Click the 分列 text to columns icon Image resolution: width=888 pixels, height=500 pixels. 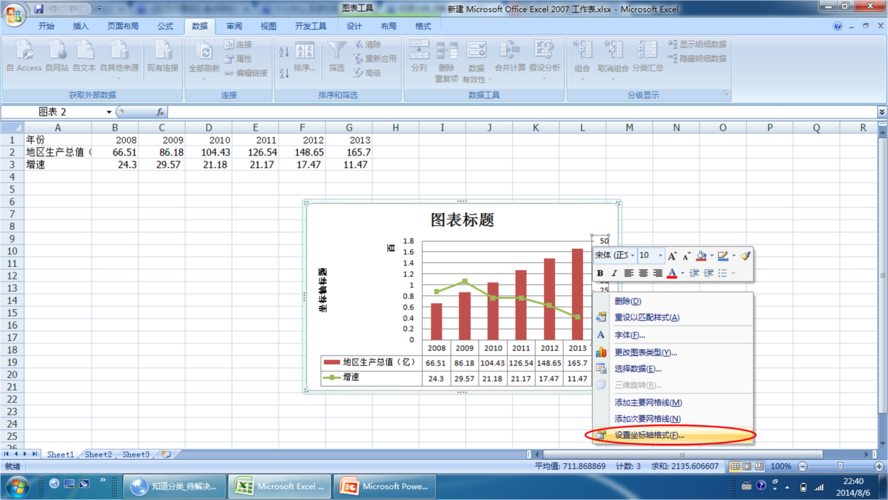pyautogui.click(x=419, y=57)
